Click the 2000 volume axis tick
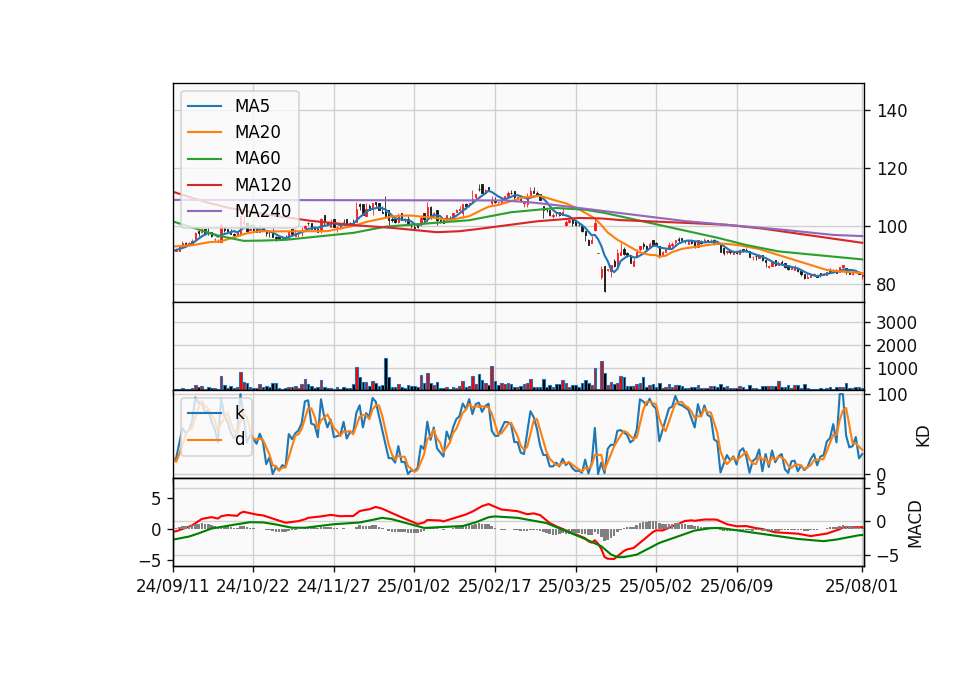 pyautogui.click(x=896, y=347)
